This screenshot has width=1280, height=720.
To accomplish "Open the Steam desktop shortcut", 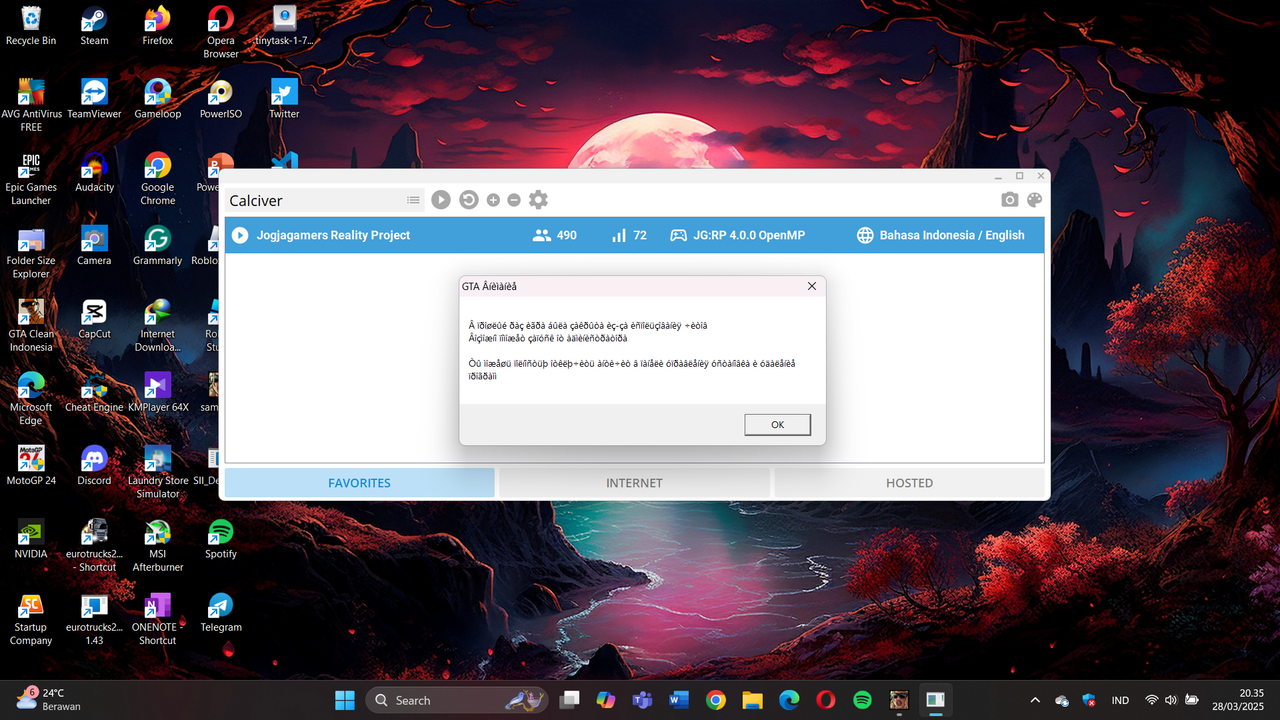I will (94, 27).
